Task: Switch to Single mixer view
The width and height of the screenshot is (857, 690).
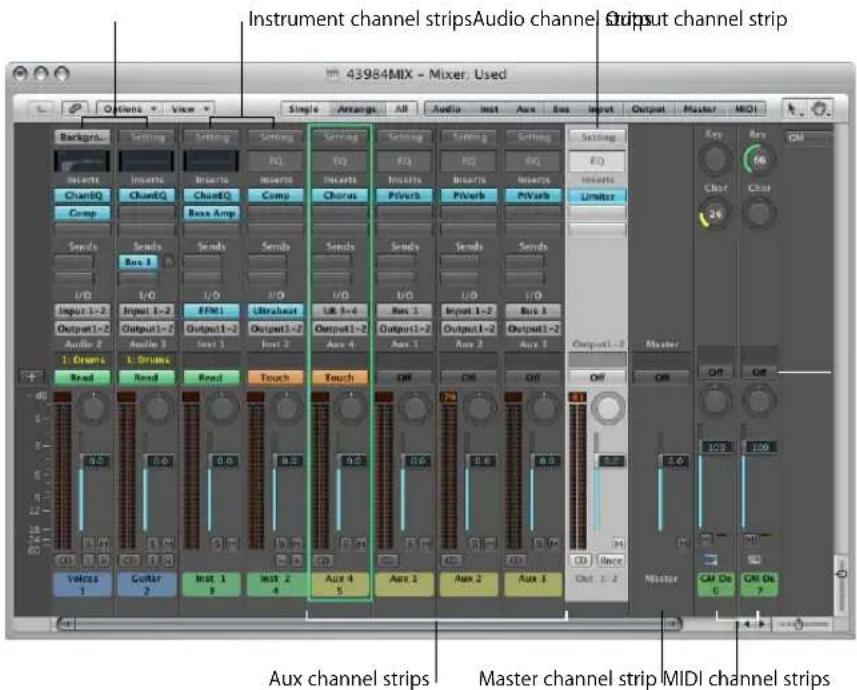Action: click(304, 109)
